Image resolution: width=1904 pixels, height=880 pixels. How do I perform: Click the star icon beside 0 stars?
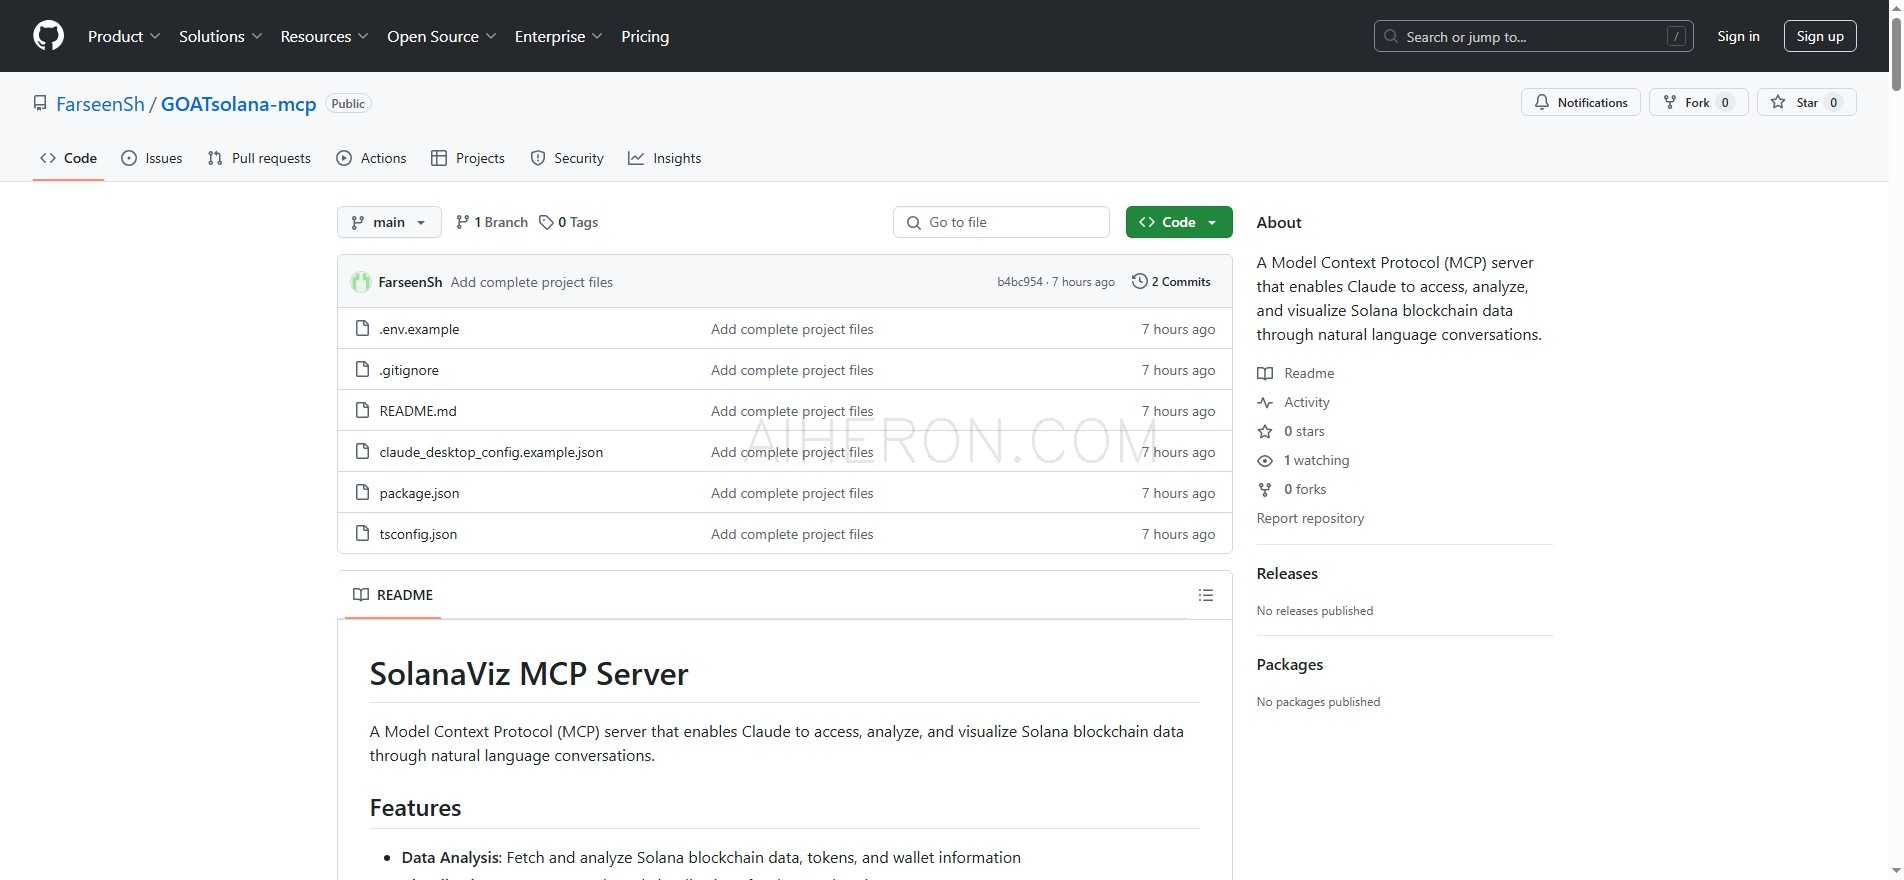point(1265,431)
